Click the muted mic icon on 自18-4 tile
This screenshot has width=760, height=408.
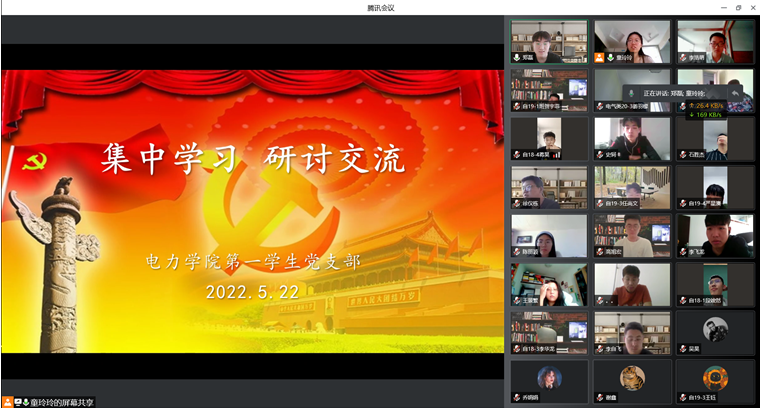517,155
